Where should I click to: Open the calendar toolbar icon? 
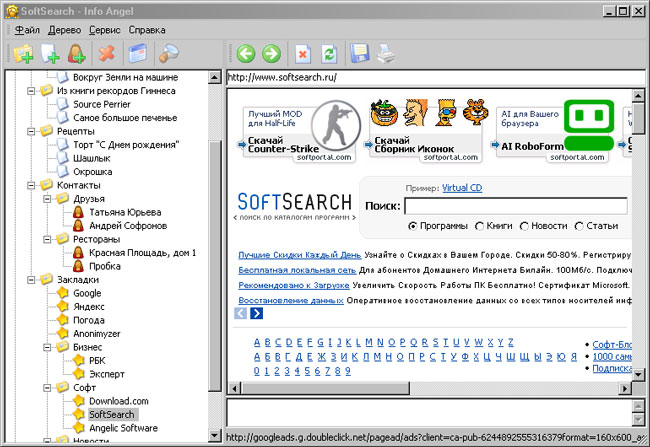(x=138, y=53)
